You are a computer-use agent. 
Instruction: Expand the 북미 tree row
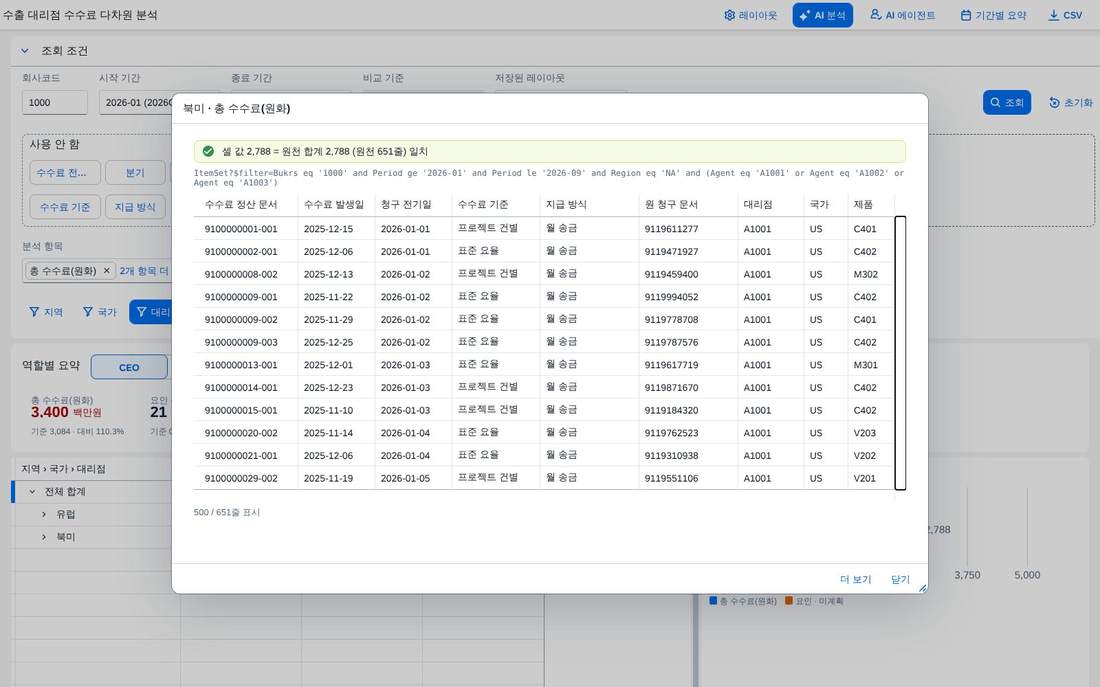(44, 537)
